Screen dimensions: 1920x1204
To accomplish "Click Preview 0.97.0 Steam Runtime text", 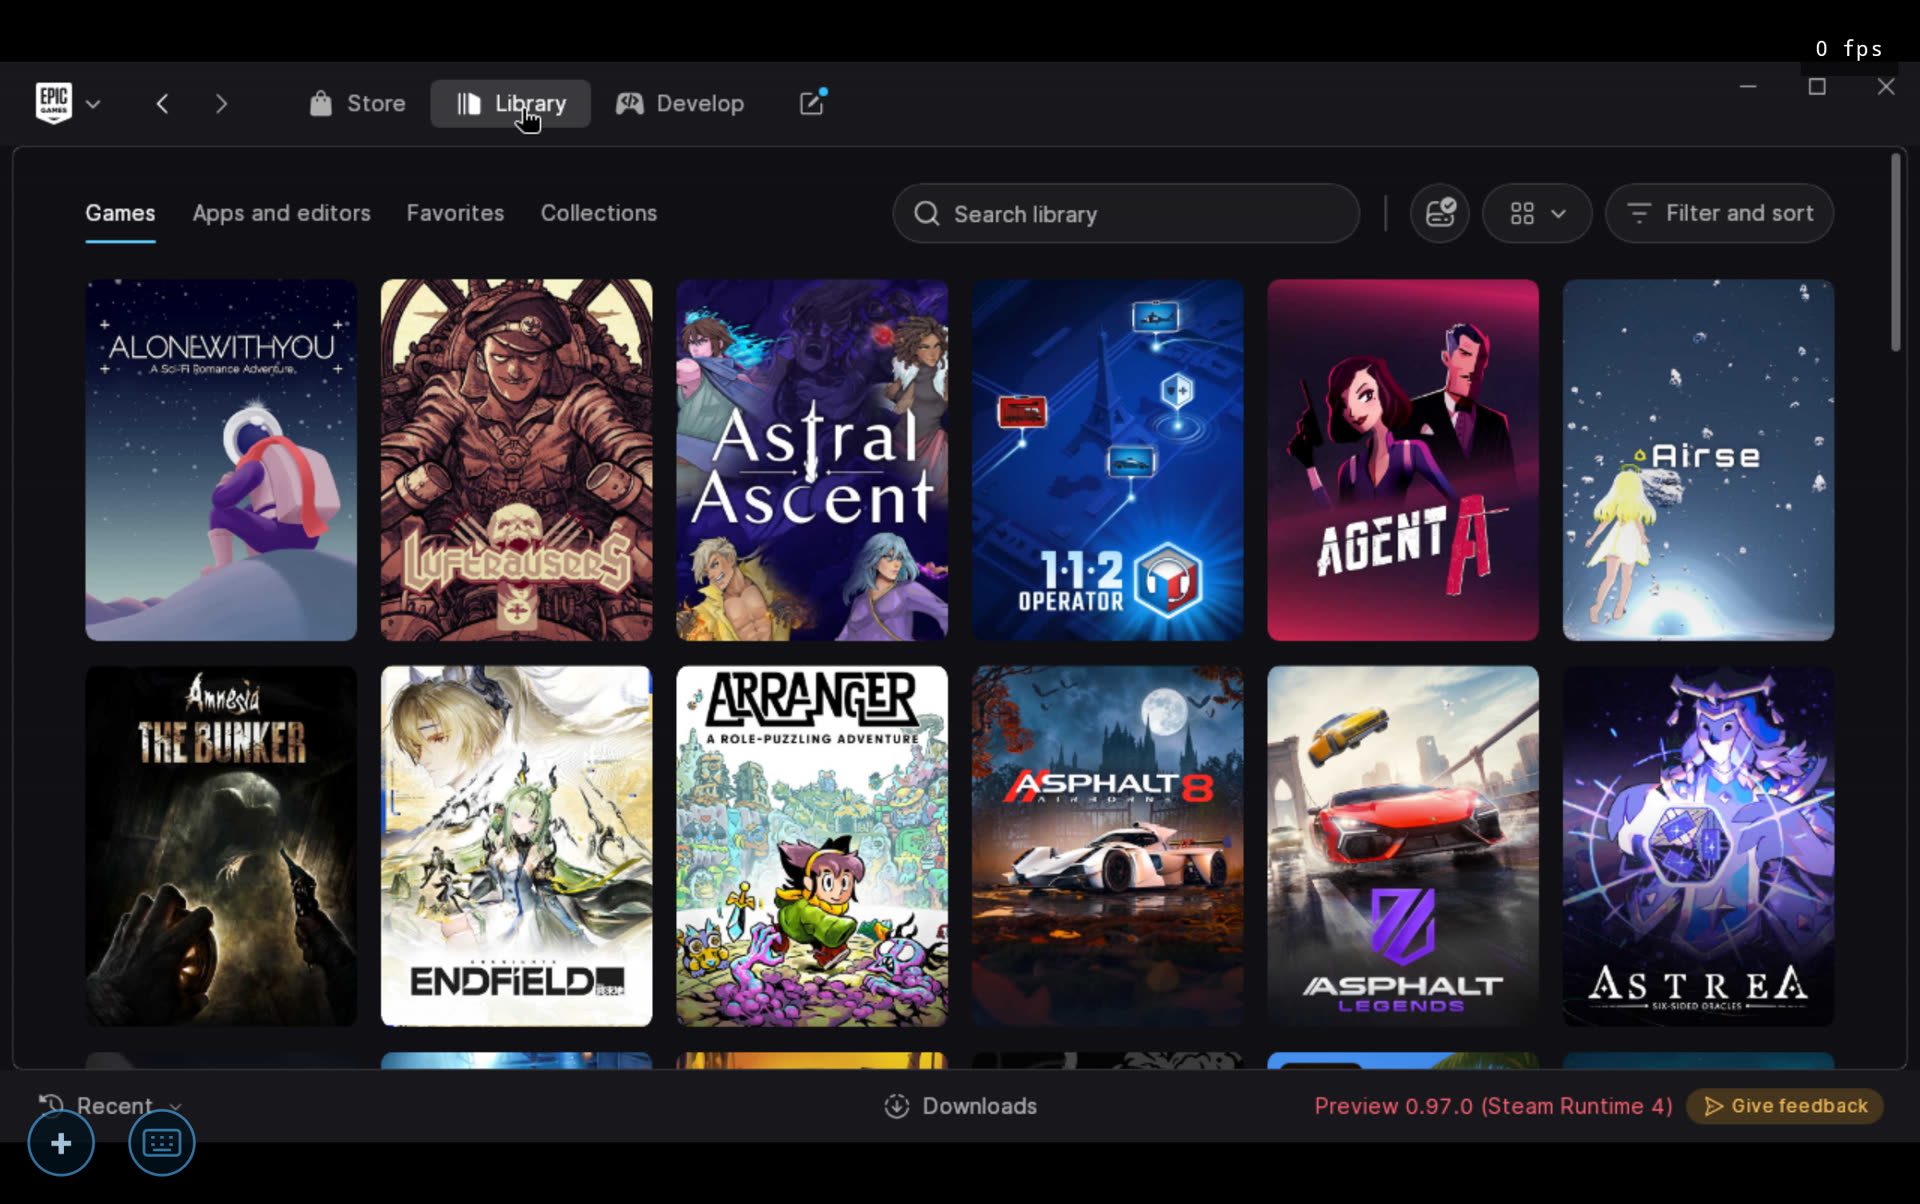I will coord(1493,1106).
